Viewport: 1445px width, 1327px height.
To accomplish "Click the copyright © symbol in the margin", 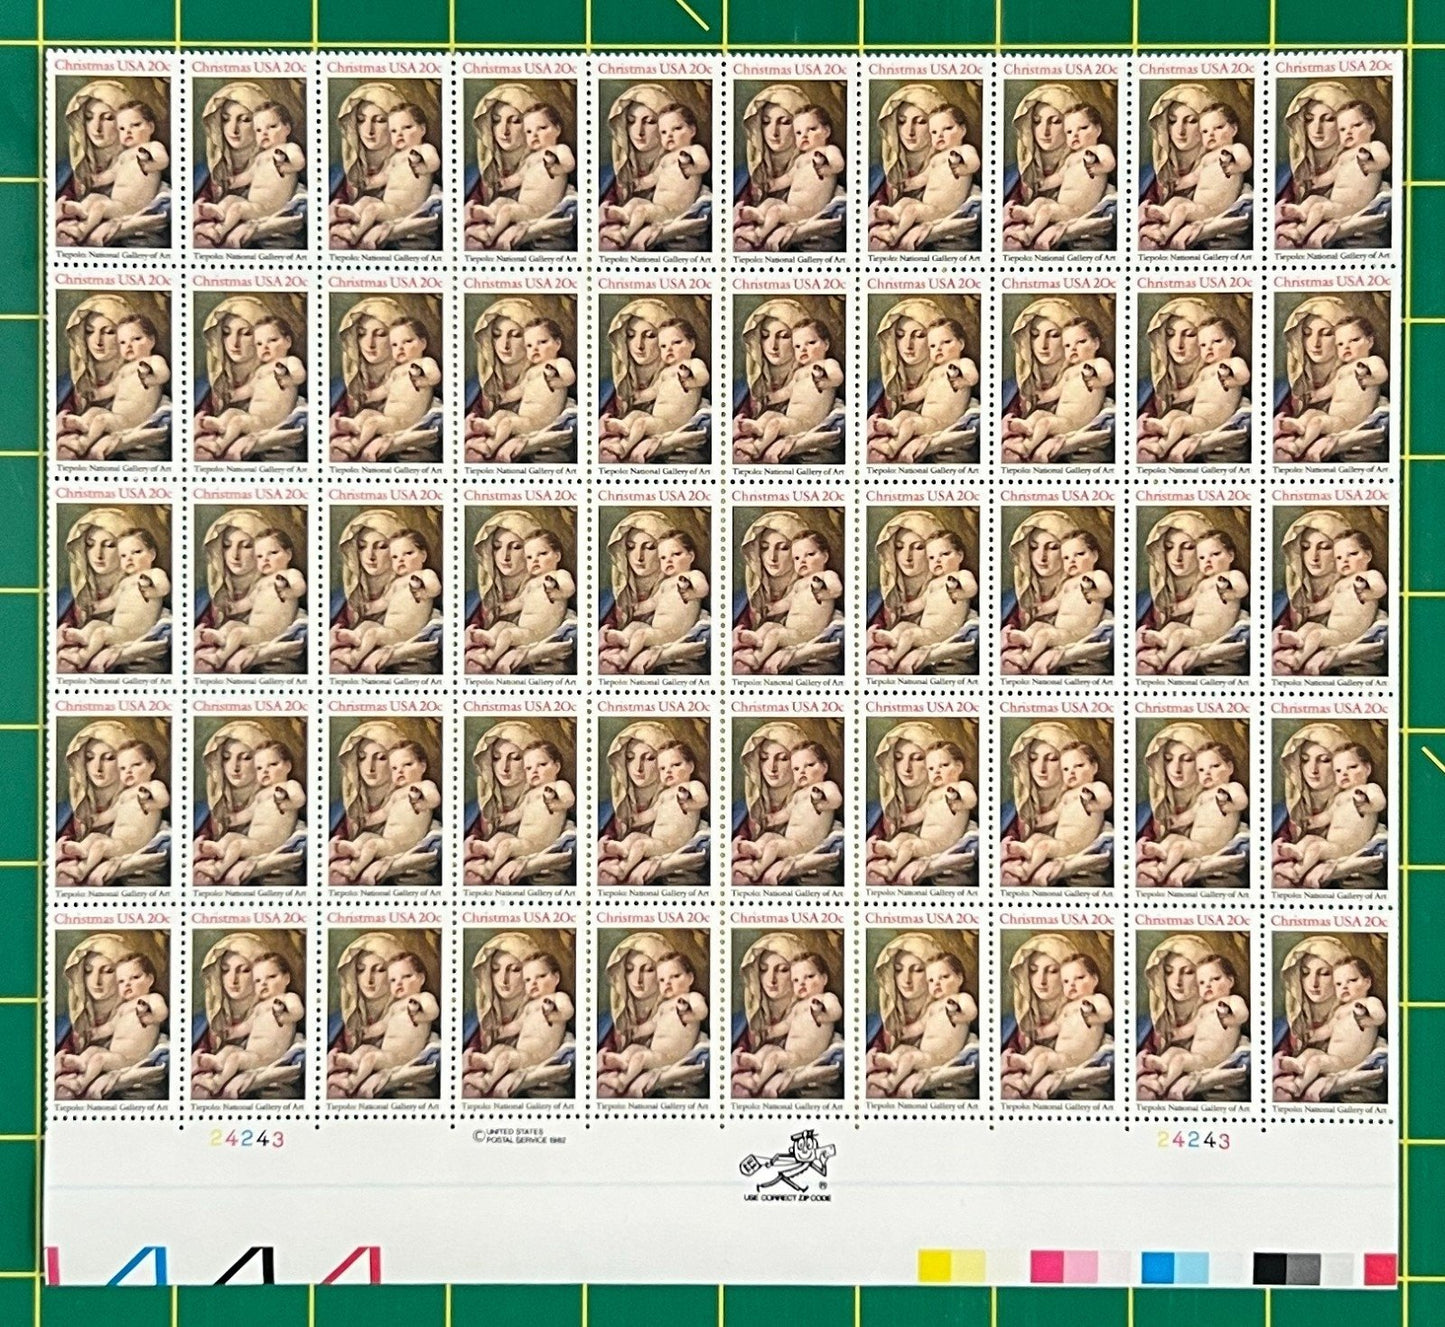I will (x=476, y=1135).
